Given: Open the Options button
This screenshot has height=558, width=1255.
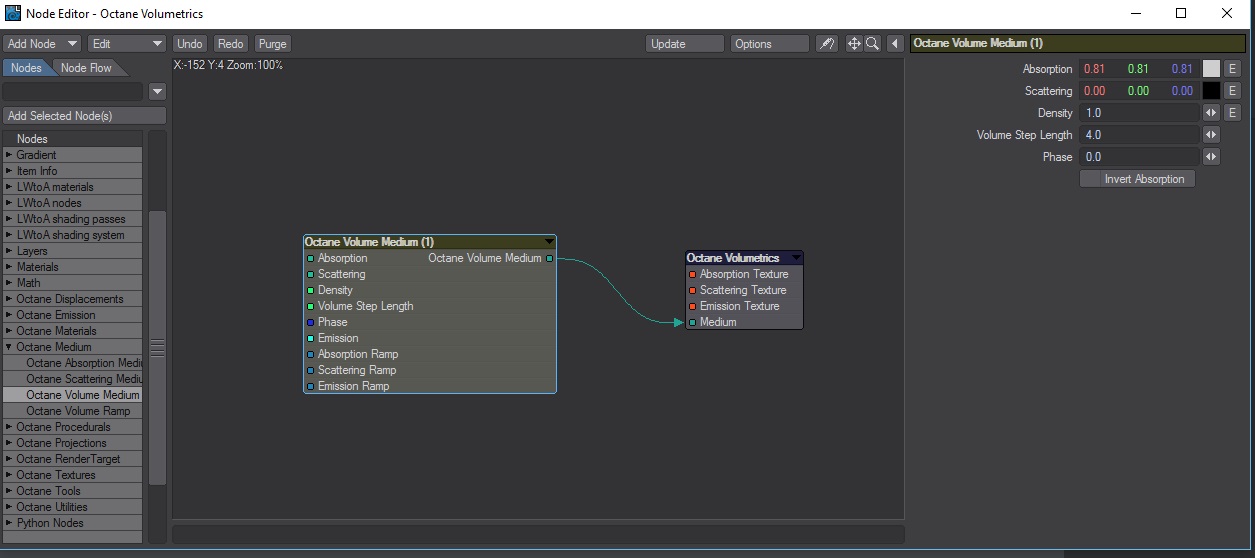Looking at the screenshot, I should click(x=769, y=44).
